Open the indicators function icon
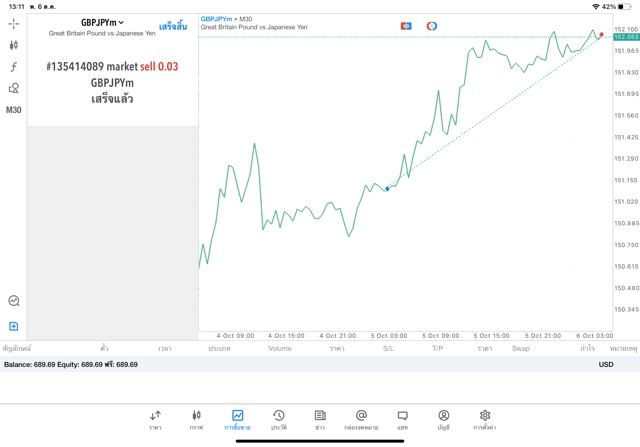Viewport: 640px width, 447px height. pos(14,67)
